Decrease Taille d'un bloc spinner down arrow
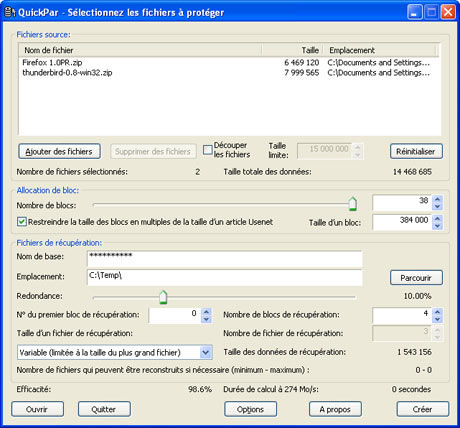Viewport: 460px width, 428px height. (437, 226)
